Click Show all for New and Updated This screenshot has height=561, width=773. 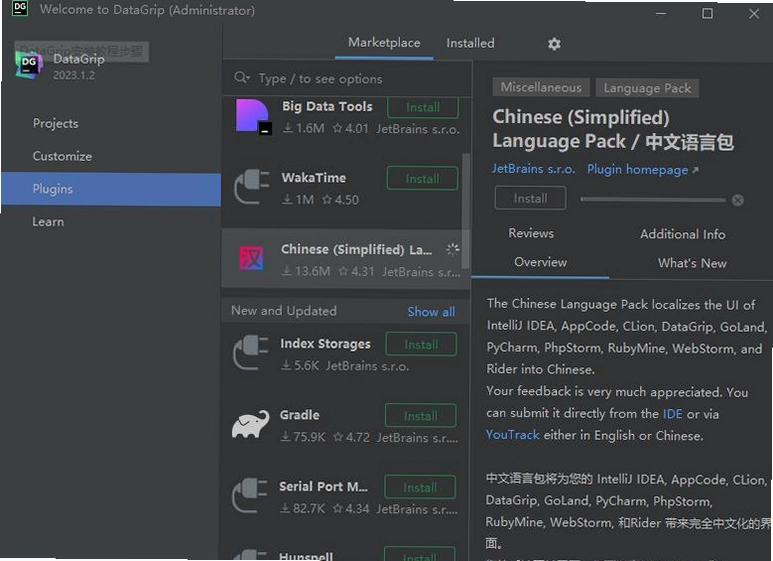(x=431, y=312)
